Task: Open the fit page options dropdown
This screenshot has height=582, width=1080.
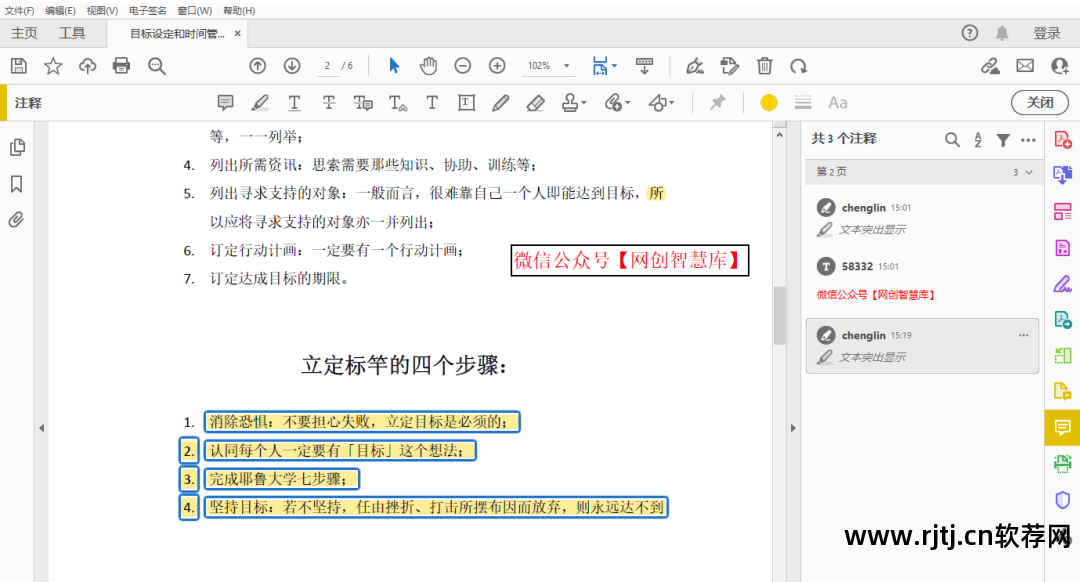Action: [x=605, y=66]
